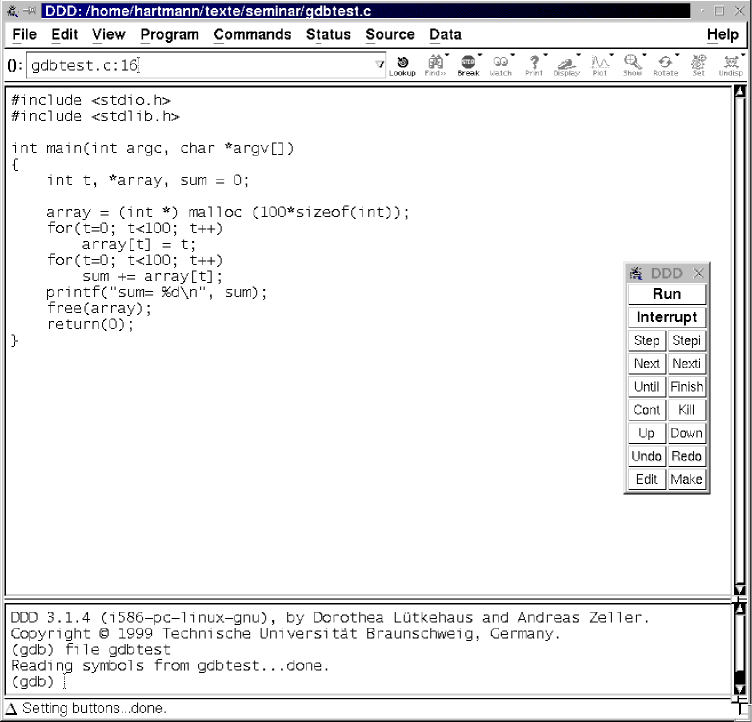Click the int main declaration line

click(x=153, y=148)
